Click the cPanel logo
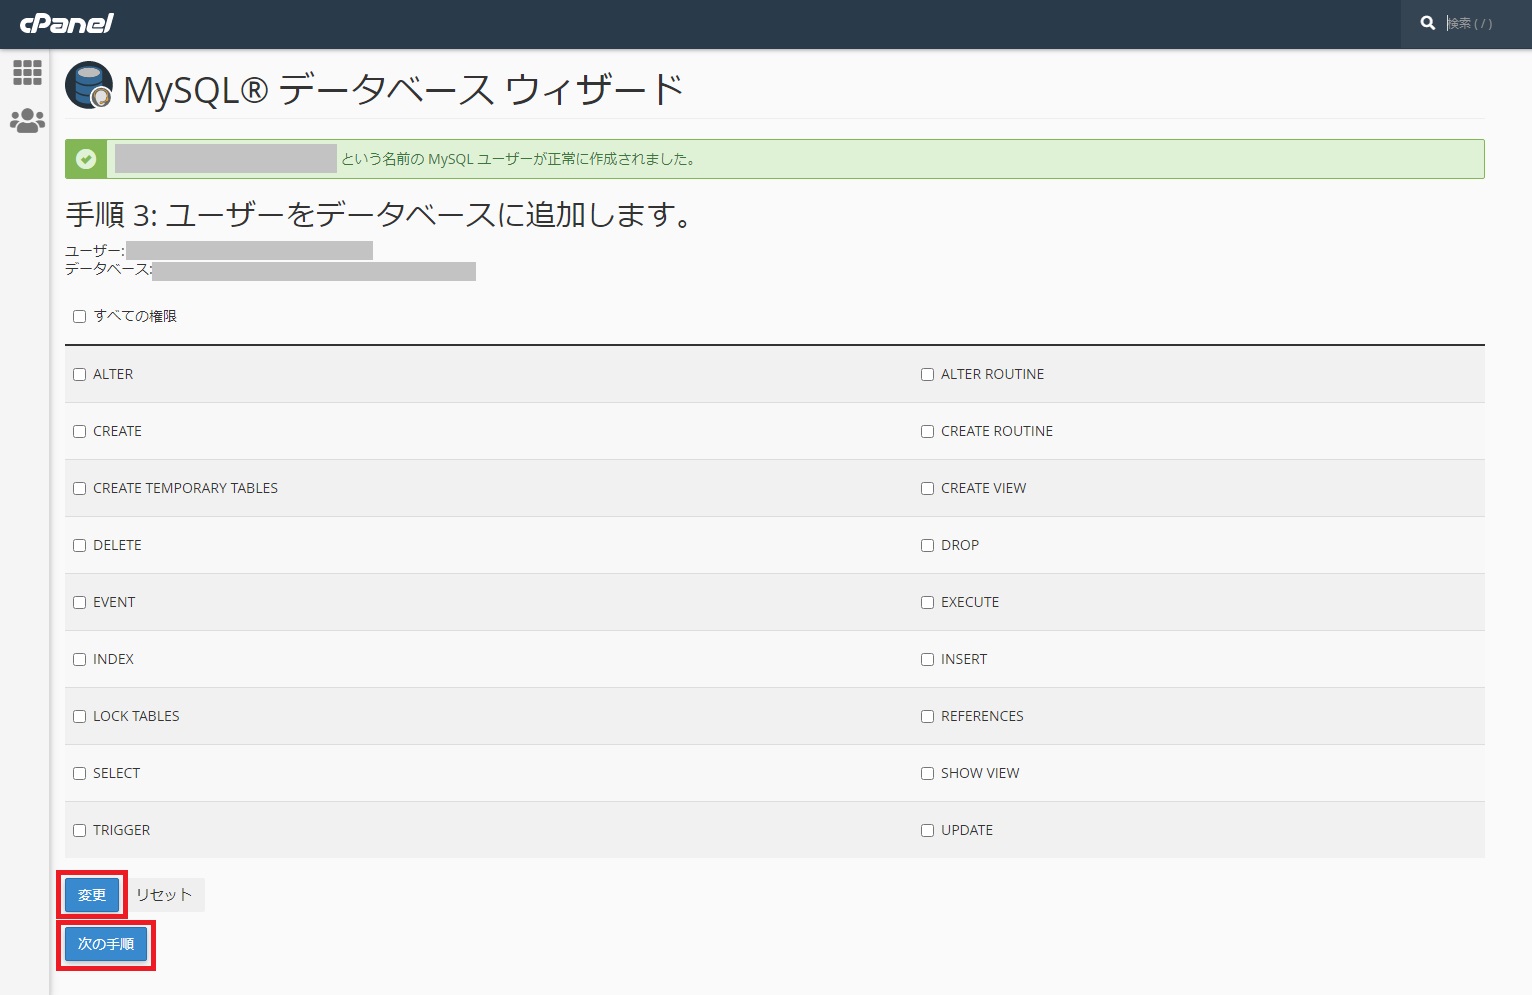This screenshot has height=995, width=1532. click(x=67, y=23)
